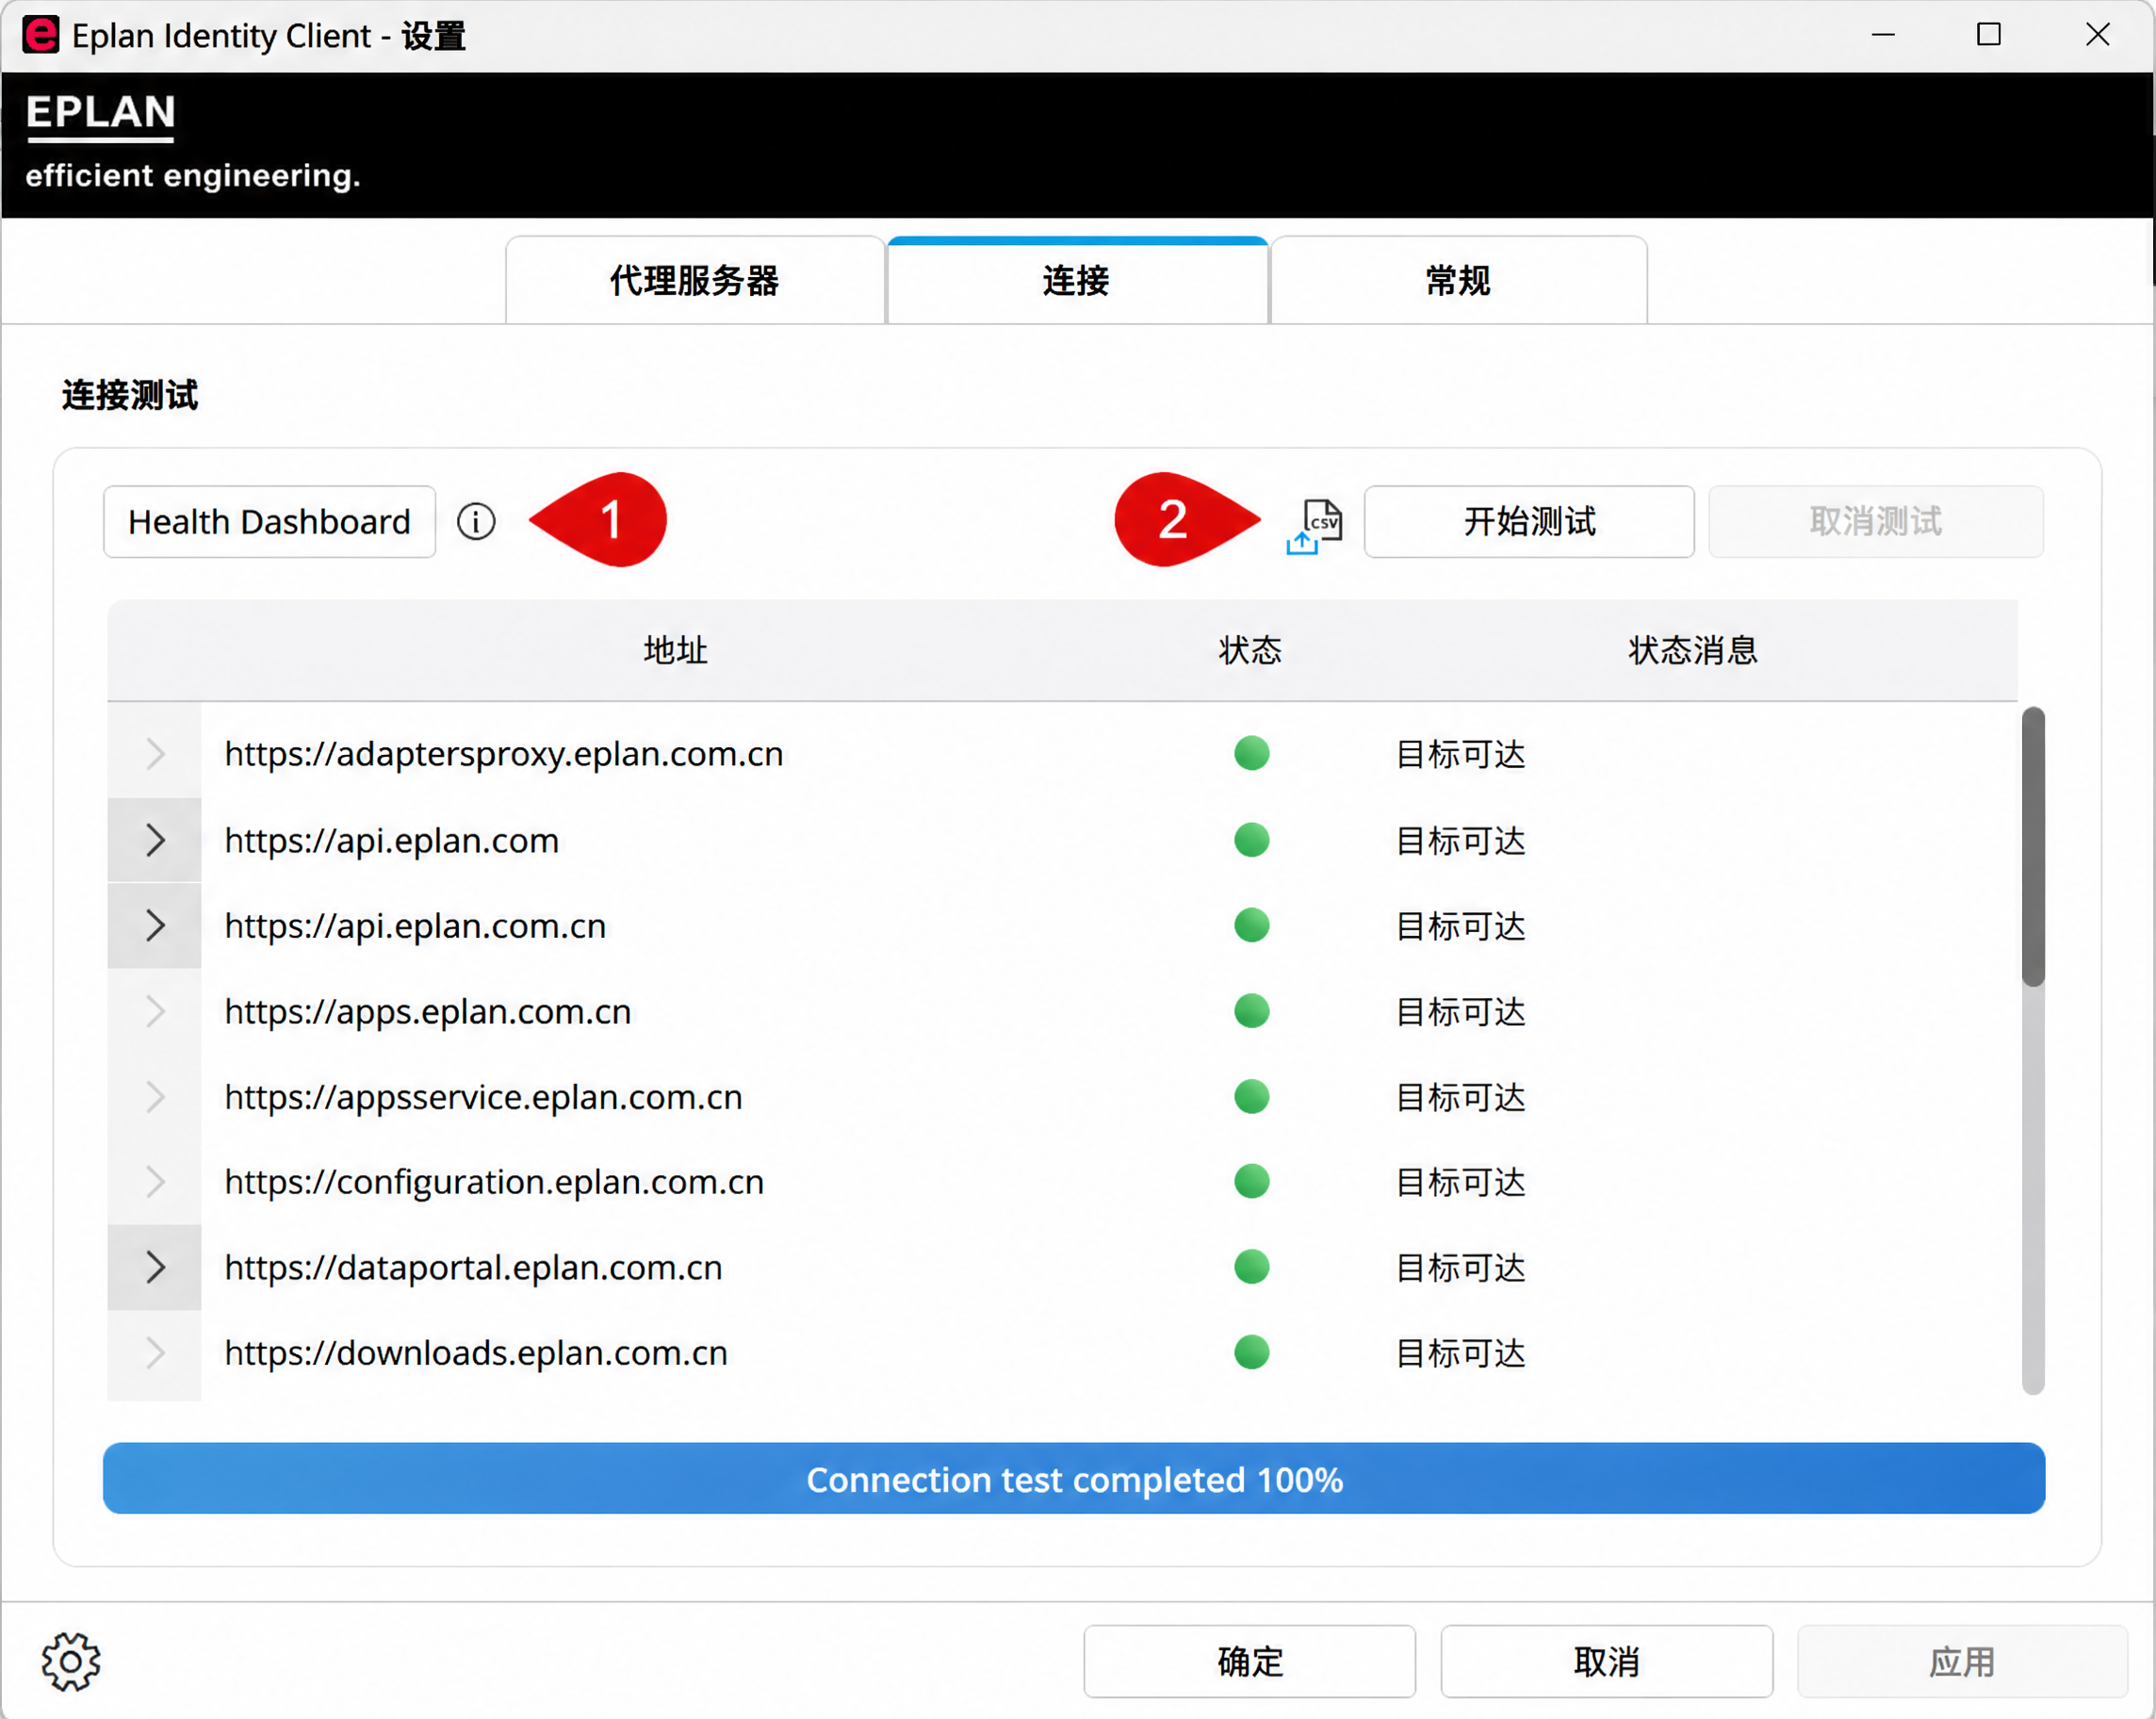The height and width of the screenshot is (1719, 2156).
Task: Open the Health Dashboard button
Action: (270, 521)
